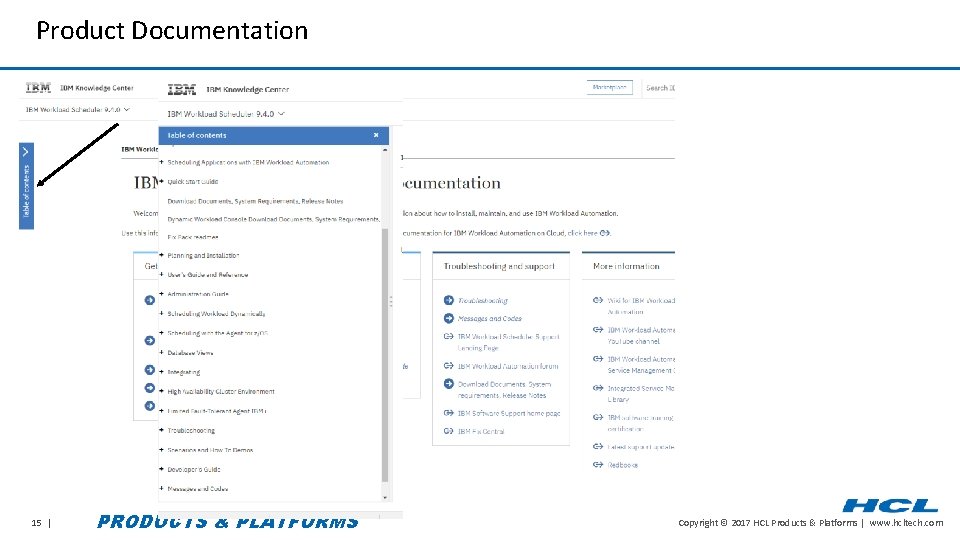Expand the Planning and Installation node
960x540 pixels.
pos(162,255)
